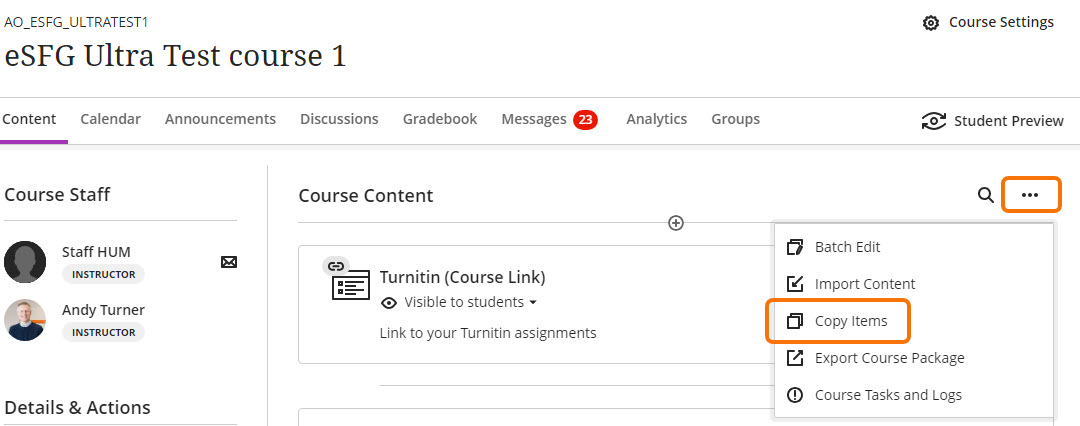This screenshot has height=426, width=1080.
Task: Toggle visibility eye icon for Turnitin
Action: coord(389,303)
